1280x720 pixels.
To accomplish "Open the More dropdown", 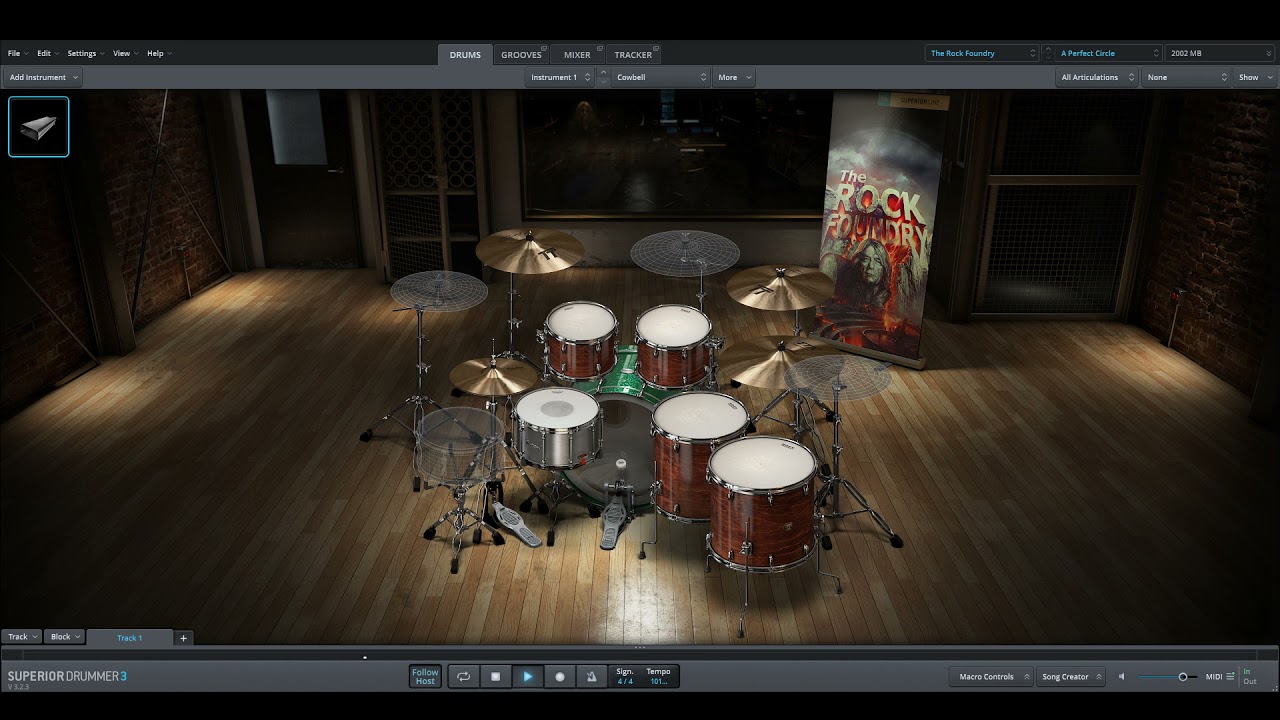I will [734, 77].
